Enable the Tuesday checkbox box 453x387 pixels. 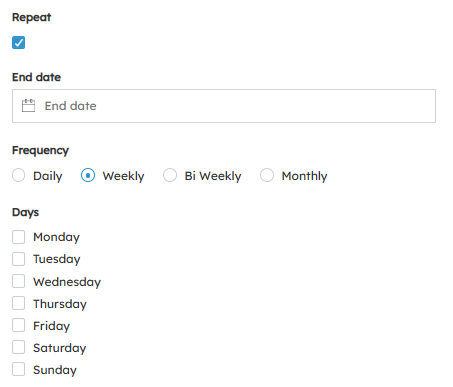pyautogui.click(x=18, y=259)
